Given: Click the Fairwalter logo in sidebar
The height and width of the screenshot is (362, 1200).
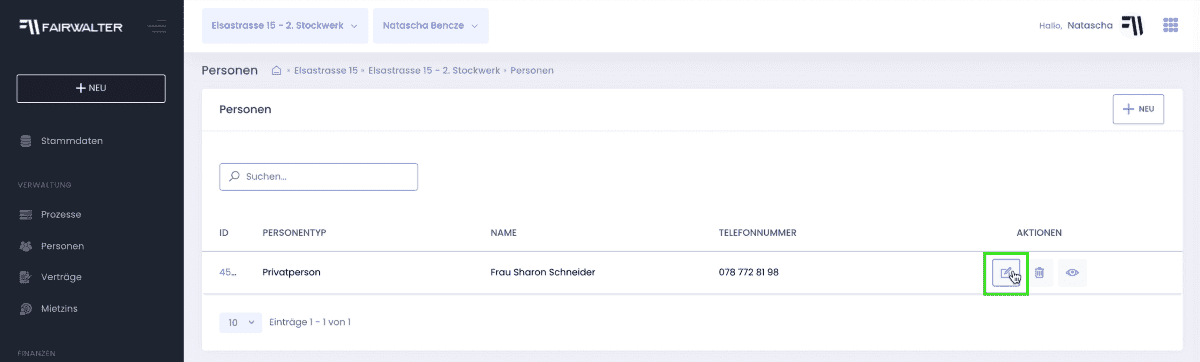Looking at the screenshot, I should (x=71, y=26).
